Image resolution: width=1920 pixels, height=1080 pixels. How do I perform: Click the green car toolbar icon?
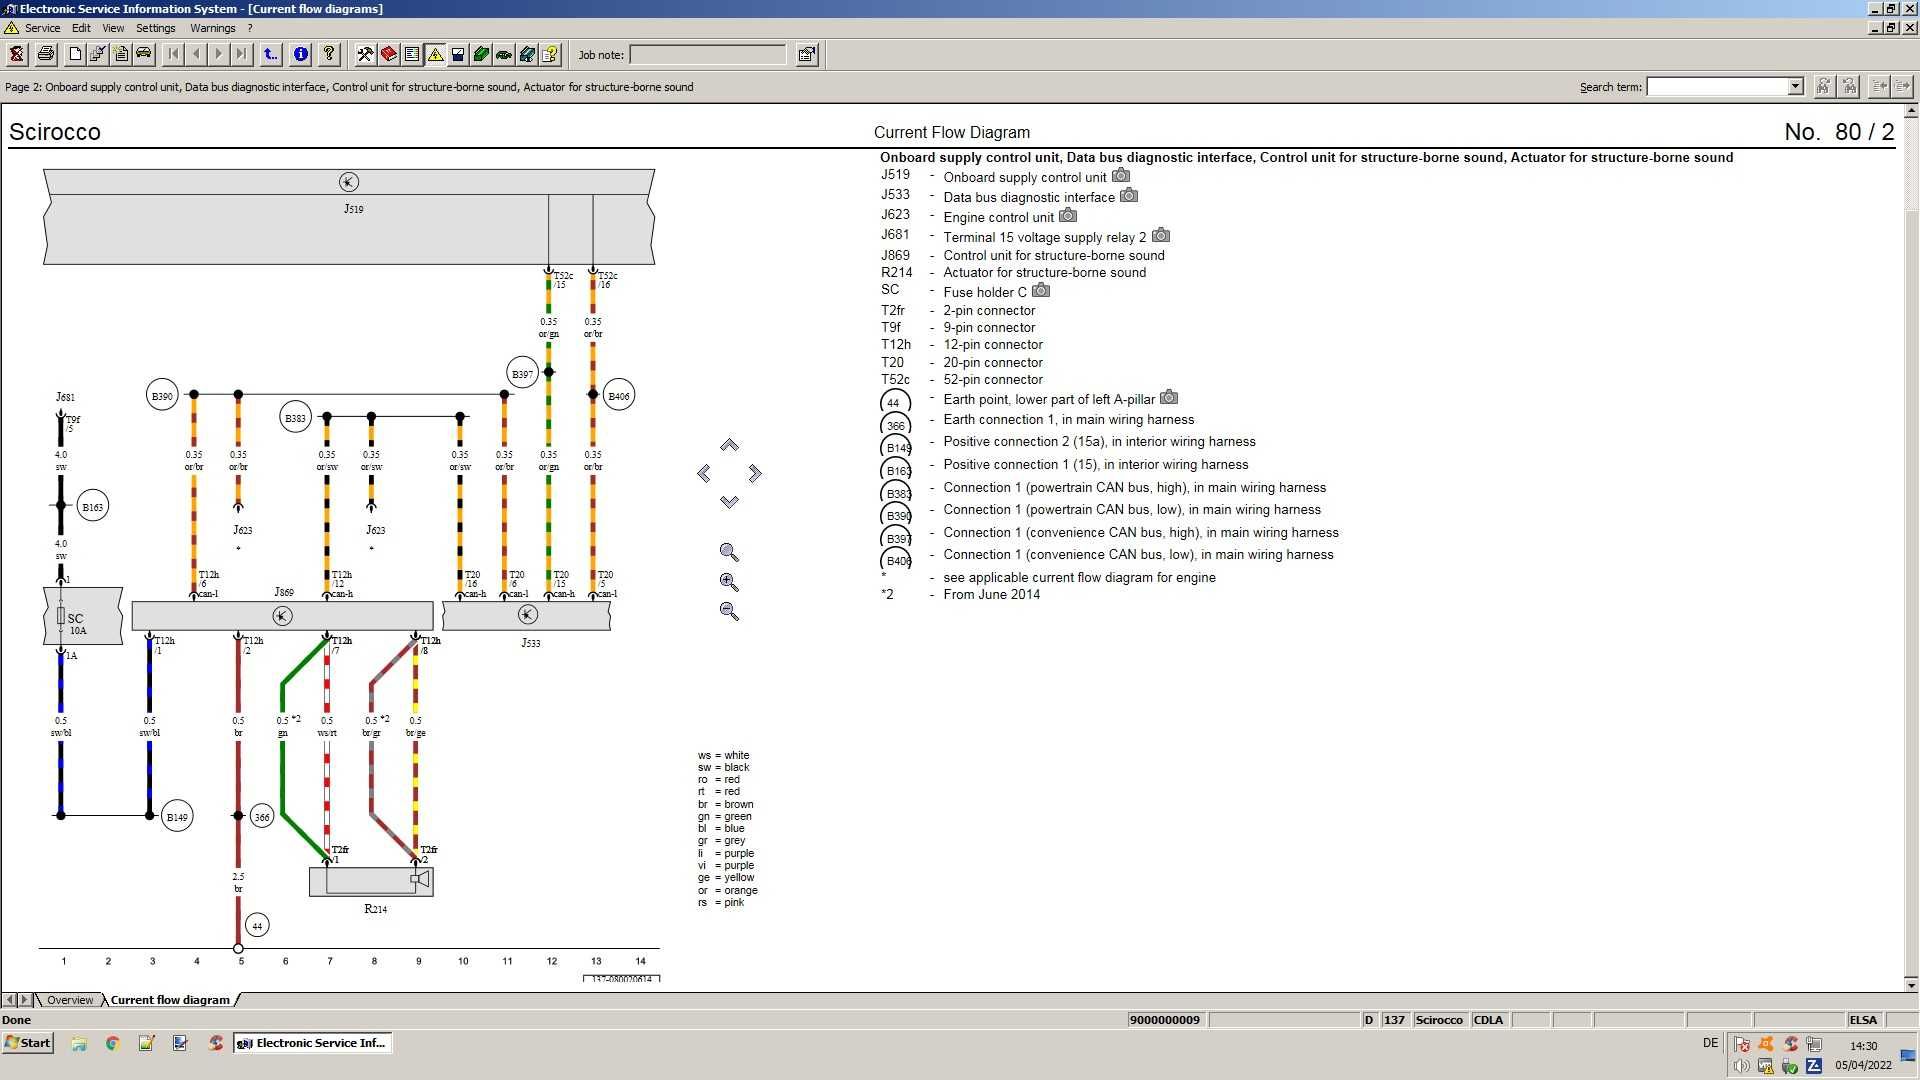coord(504,54)
